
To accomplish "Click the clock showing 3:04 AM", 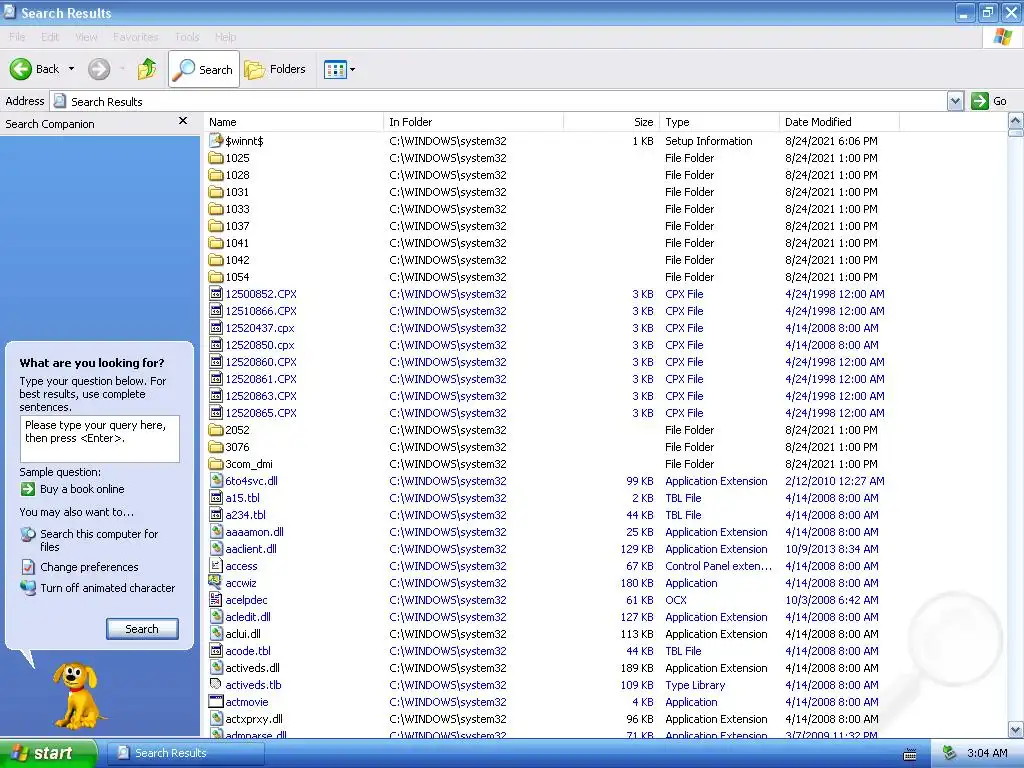I will coord(987,753).
